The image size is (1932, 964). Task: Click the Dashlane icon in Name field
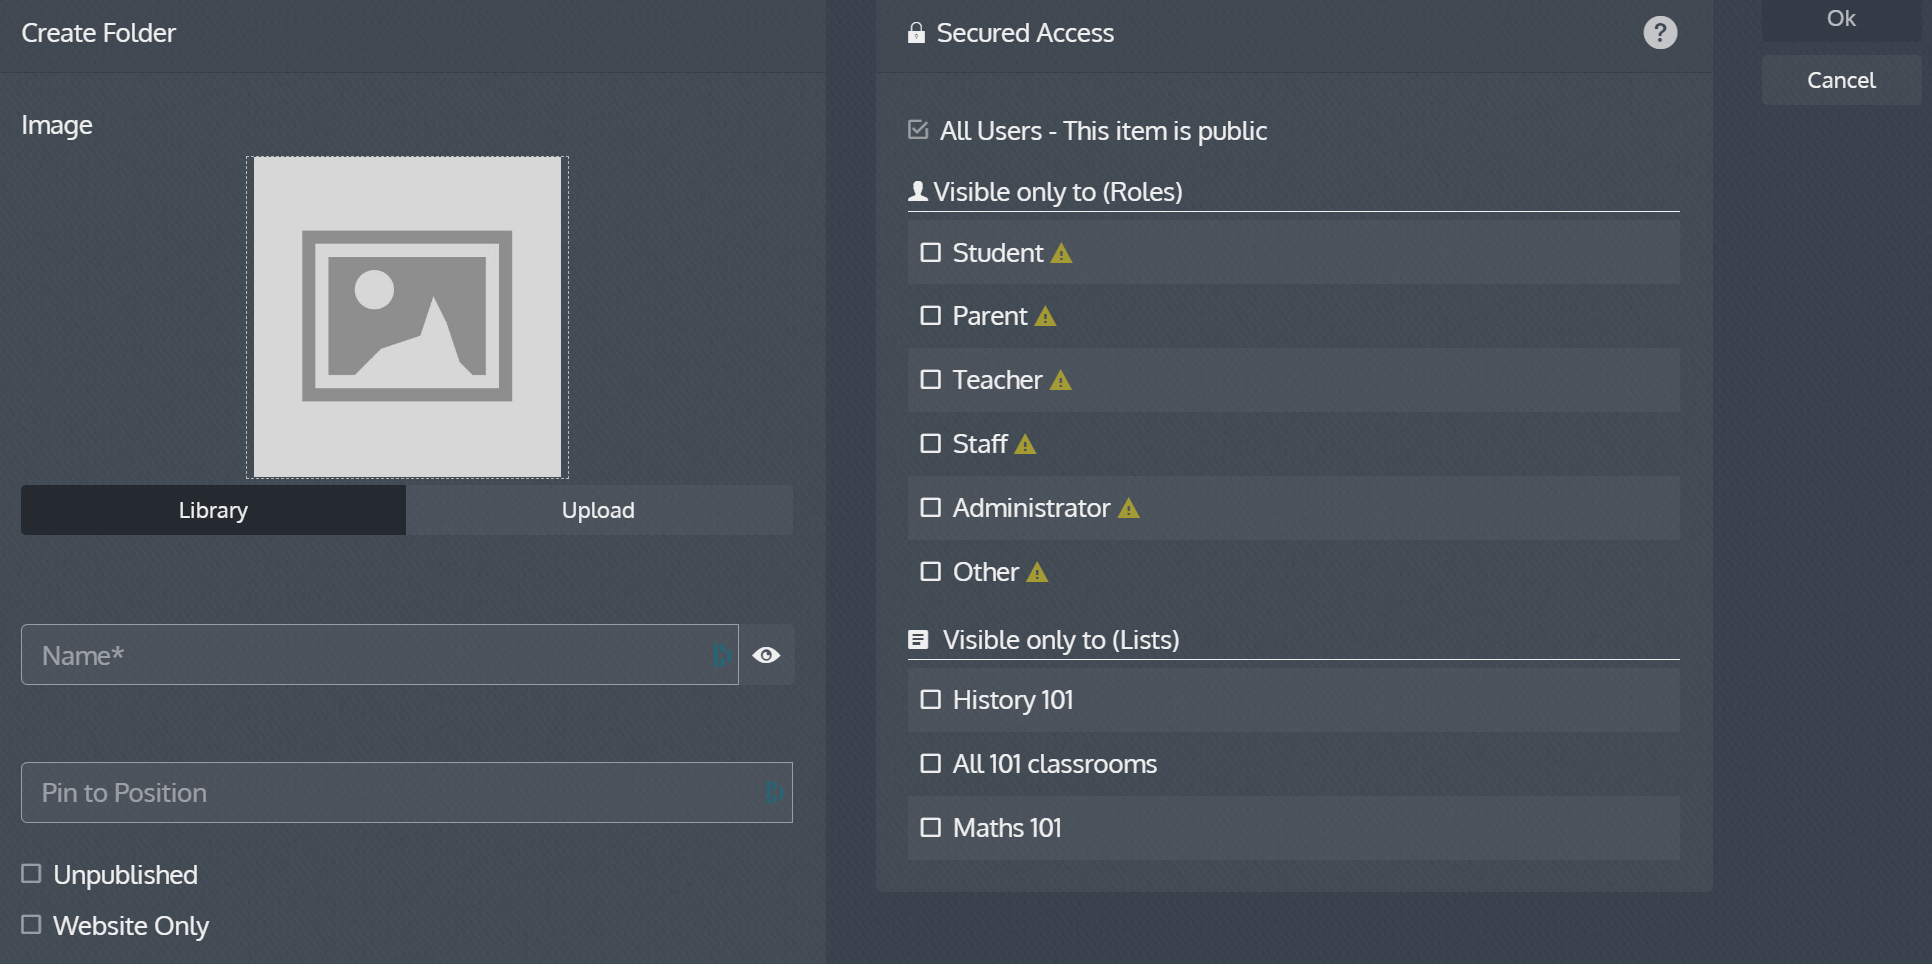point(721,655)
